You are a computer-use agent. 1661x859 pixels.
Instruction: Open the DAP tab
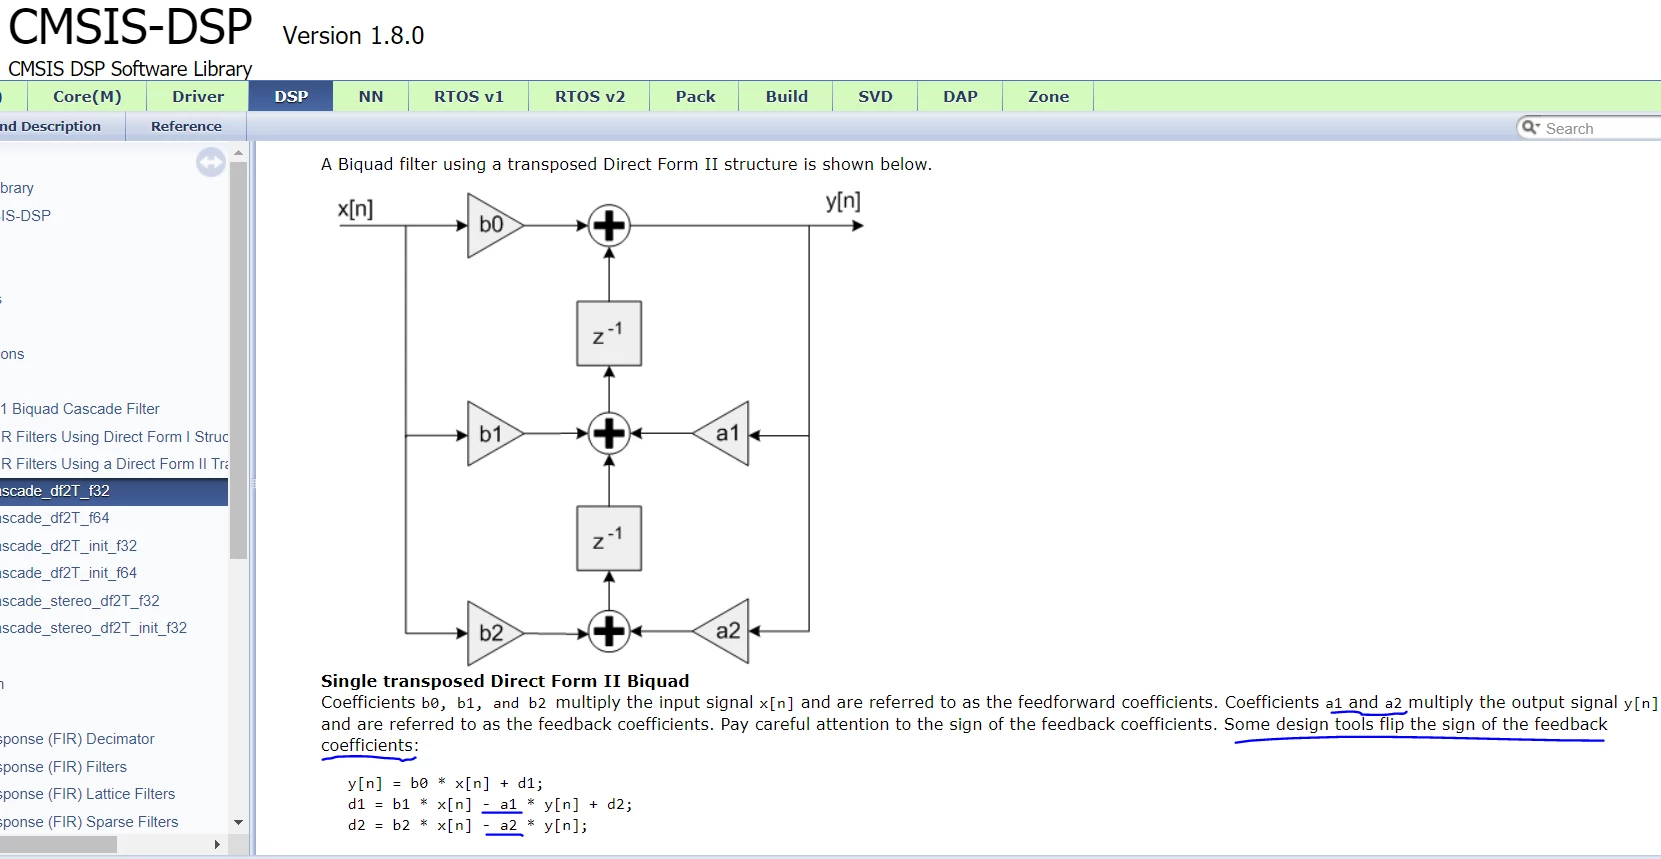pyautogui.click(x=960, y=96)
